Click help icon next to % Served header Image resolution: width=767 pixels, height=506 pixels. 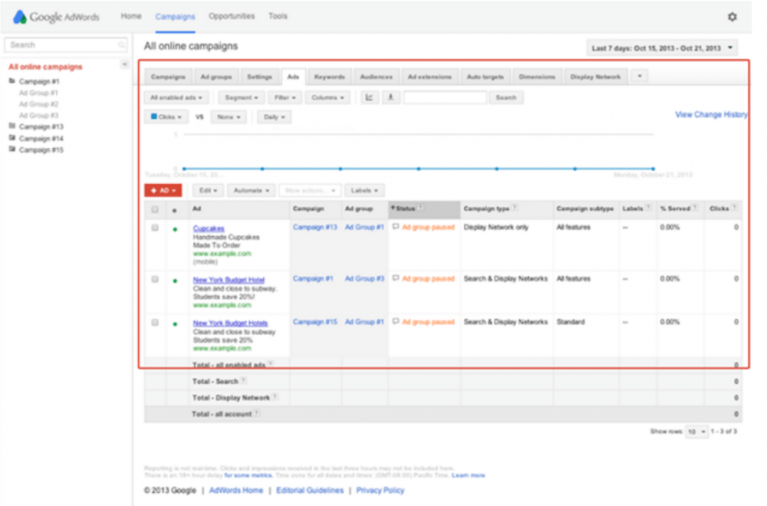point(695,208)
